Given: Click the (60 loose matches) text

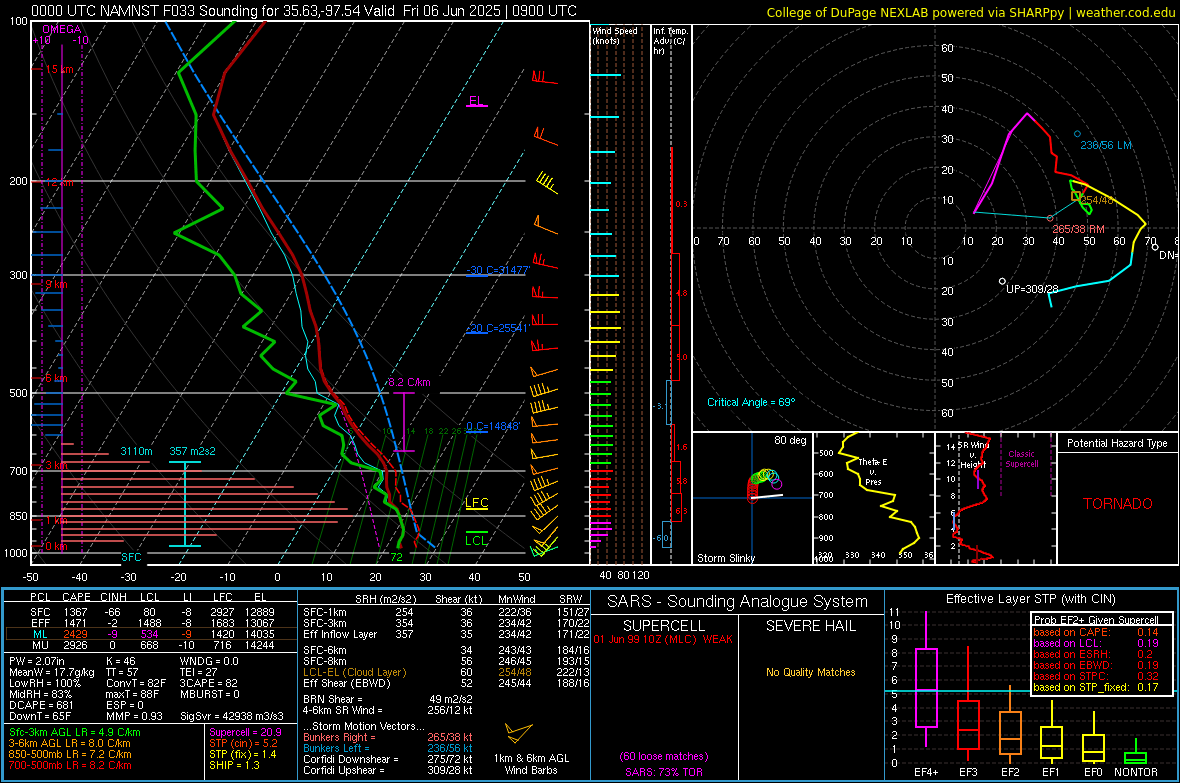Looking at the screenshot, I should [x=664, y=757].
